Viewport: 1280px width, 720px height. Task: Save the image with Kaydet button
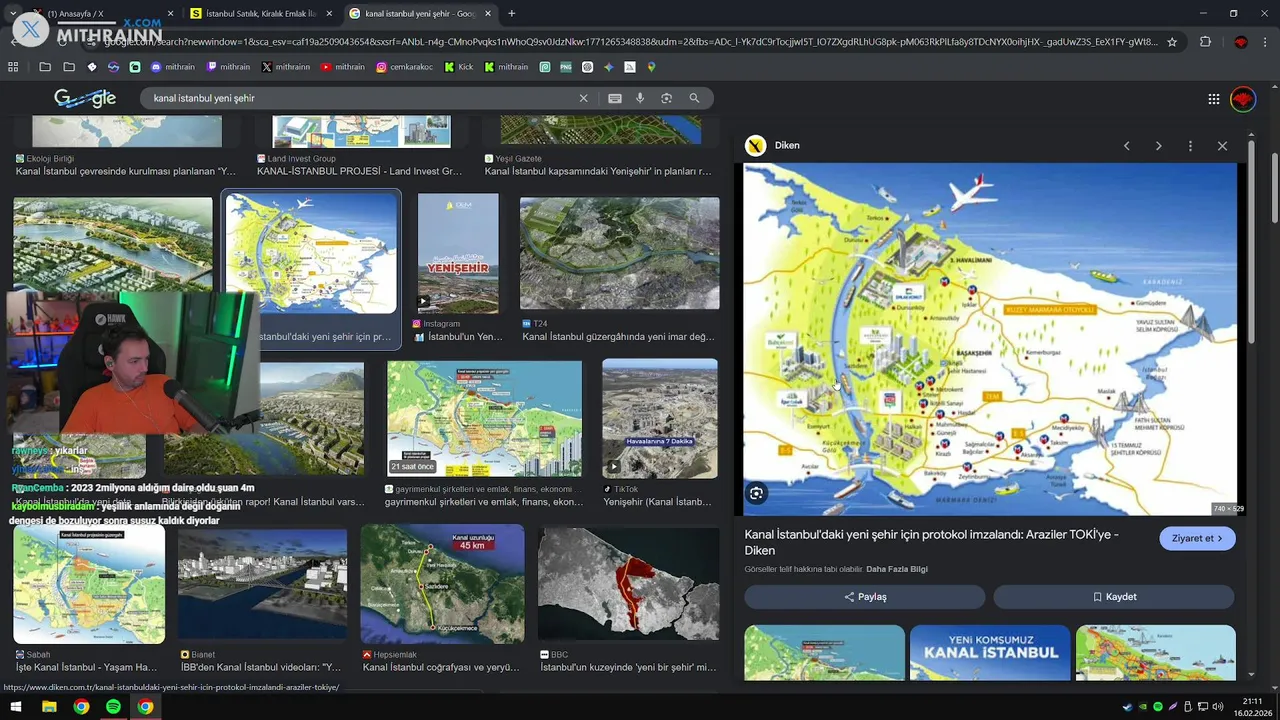click(1114, 597)
